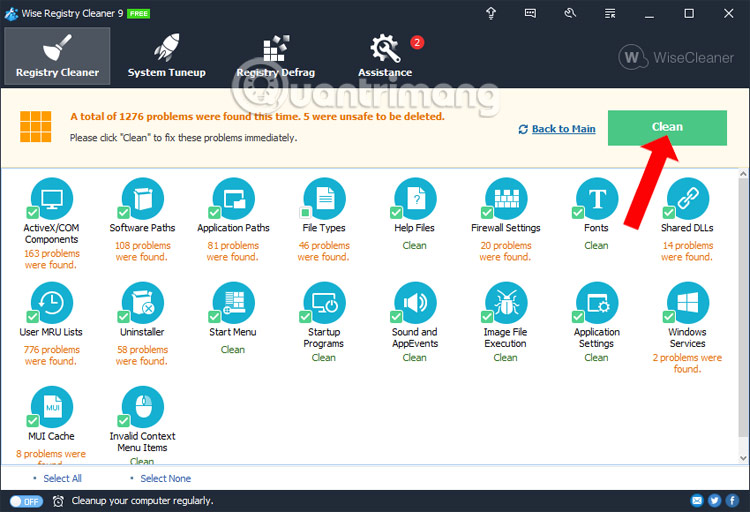Click the WiseCleaner logo
Image resolution: width=750 pixels, height=512 pixels.
pos(676,57)
